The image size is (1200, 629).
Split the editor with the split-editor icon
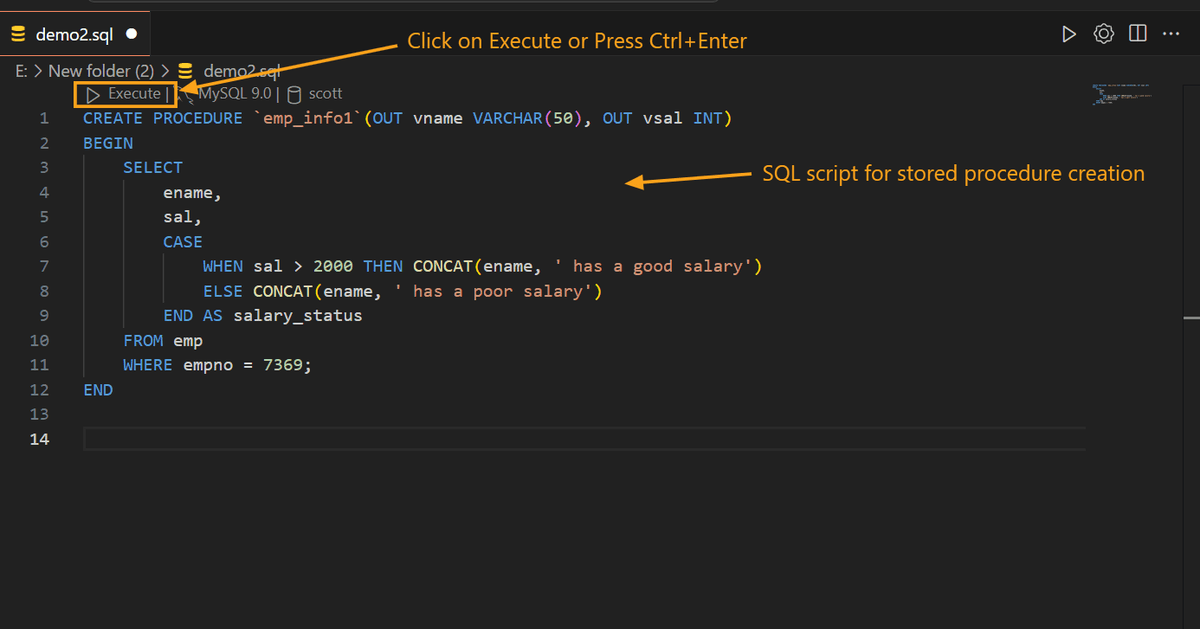tap(1137, 33)
